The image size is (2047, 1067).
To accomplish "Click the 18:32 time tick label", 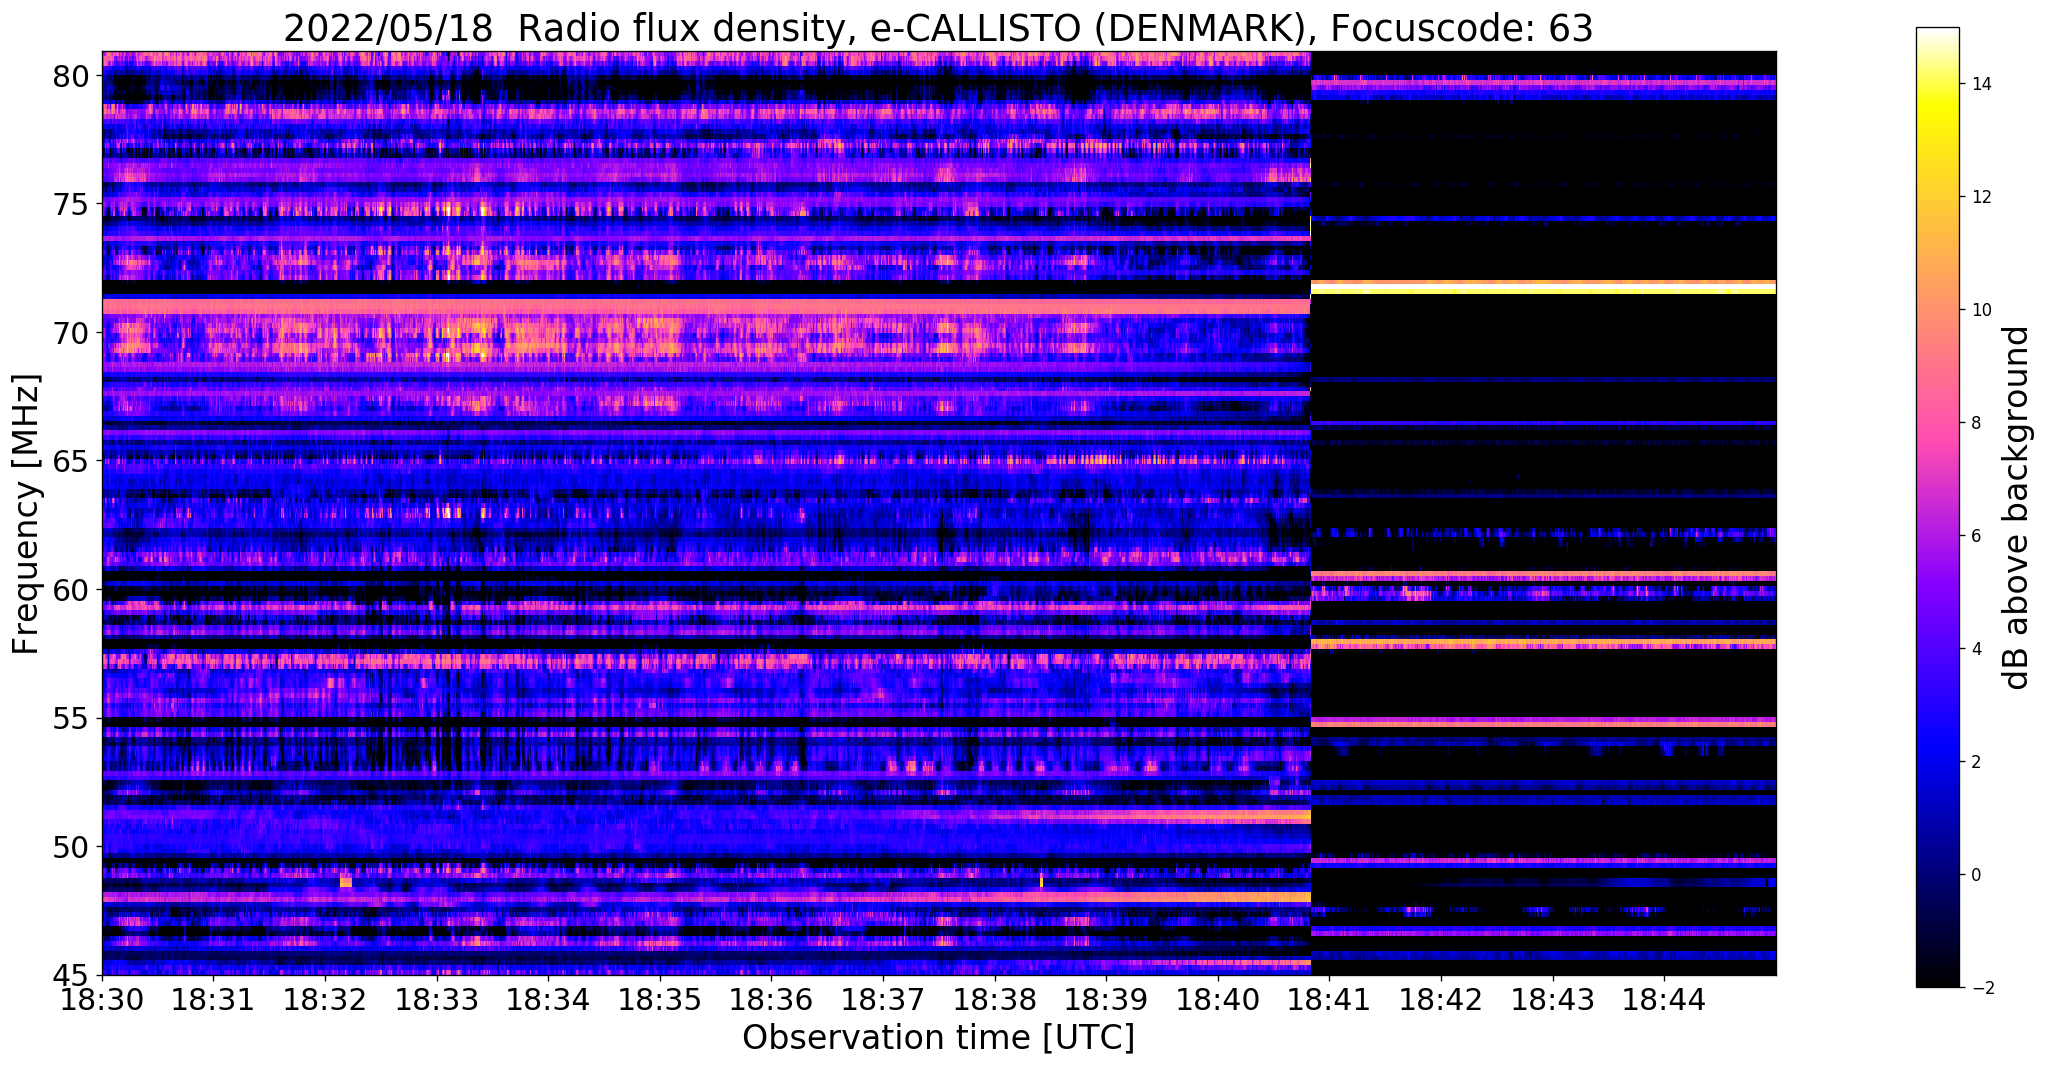I will pos(325,998).
